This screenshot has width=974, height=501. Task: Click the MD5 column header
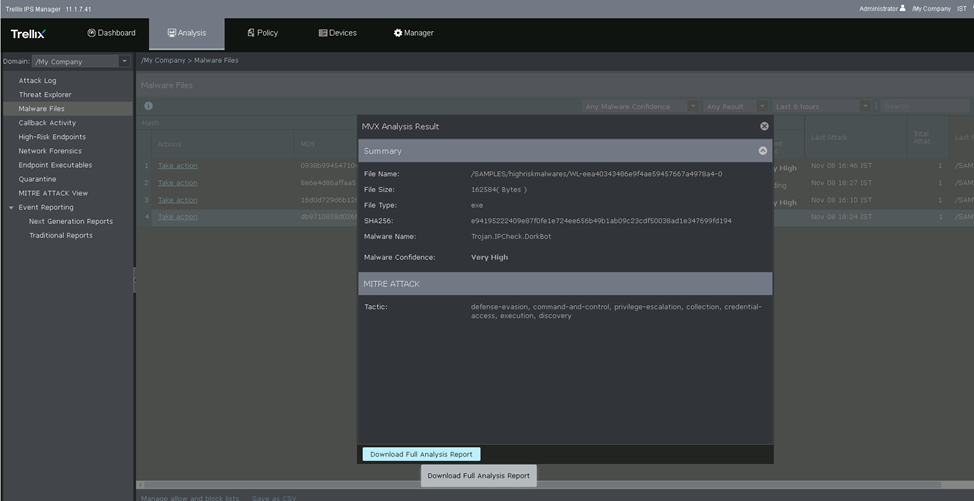click(307, 144)
